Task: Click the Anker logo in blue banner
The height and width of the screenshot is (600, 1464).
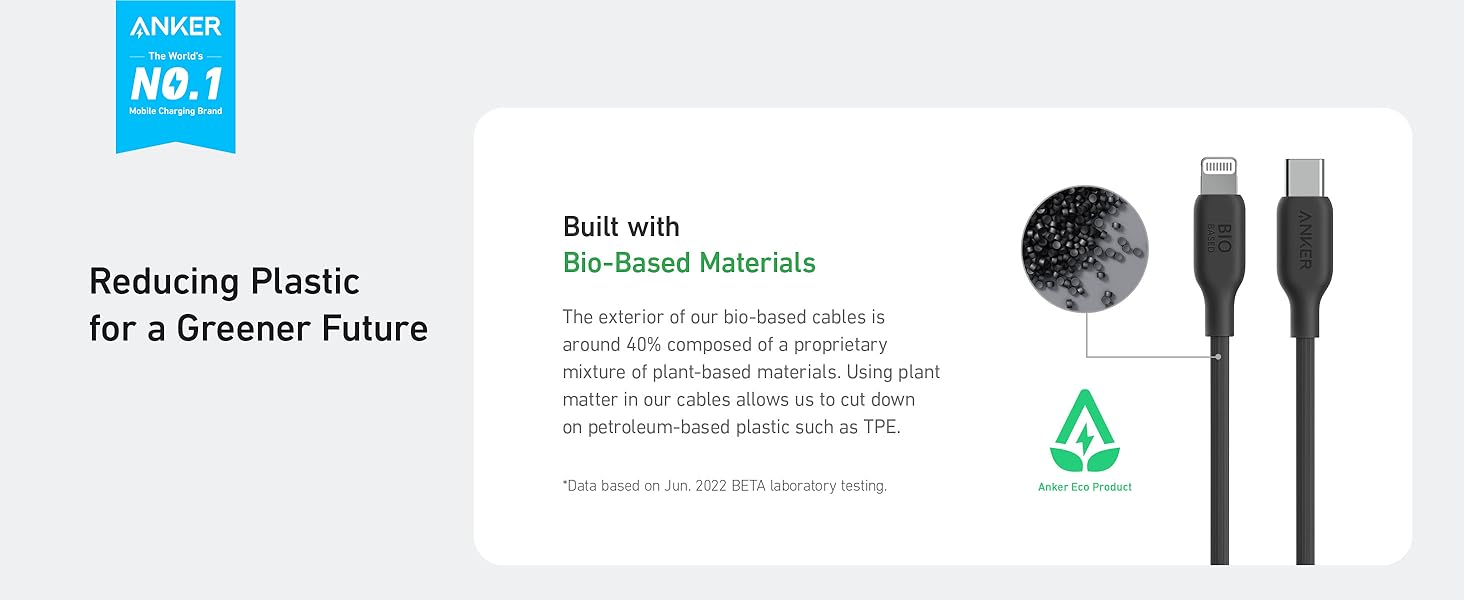Action: tap(175, 27)
